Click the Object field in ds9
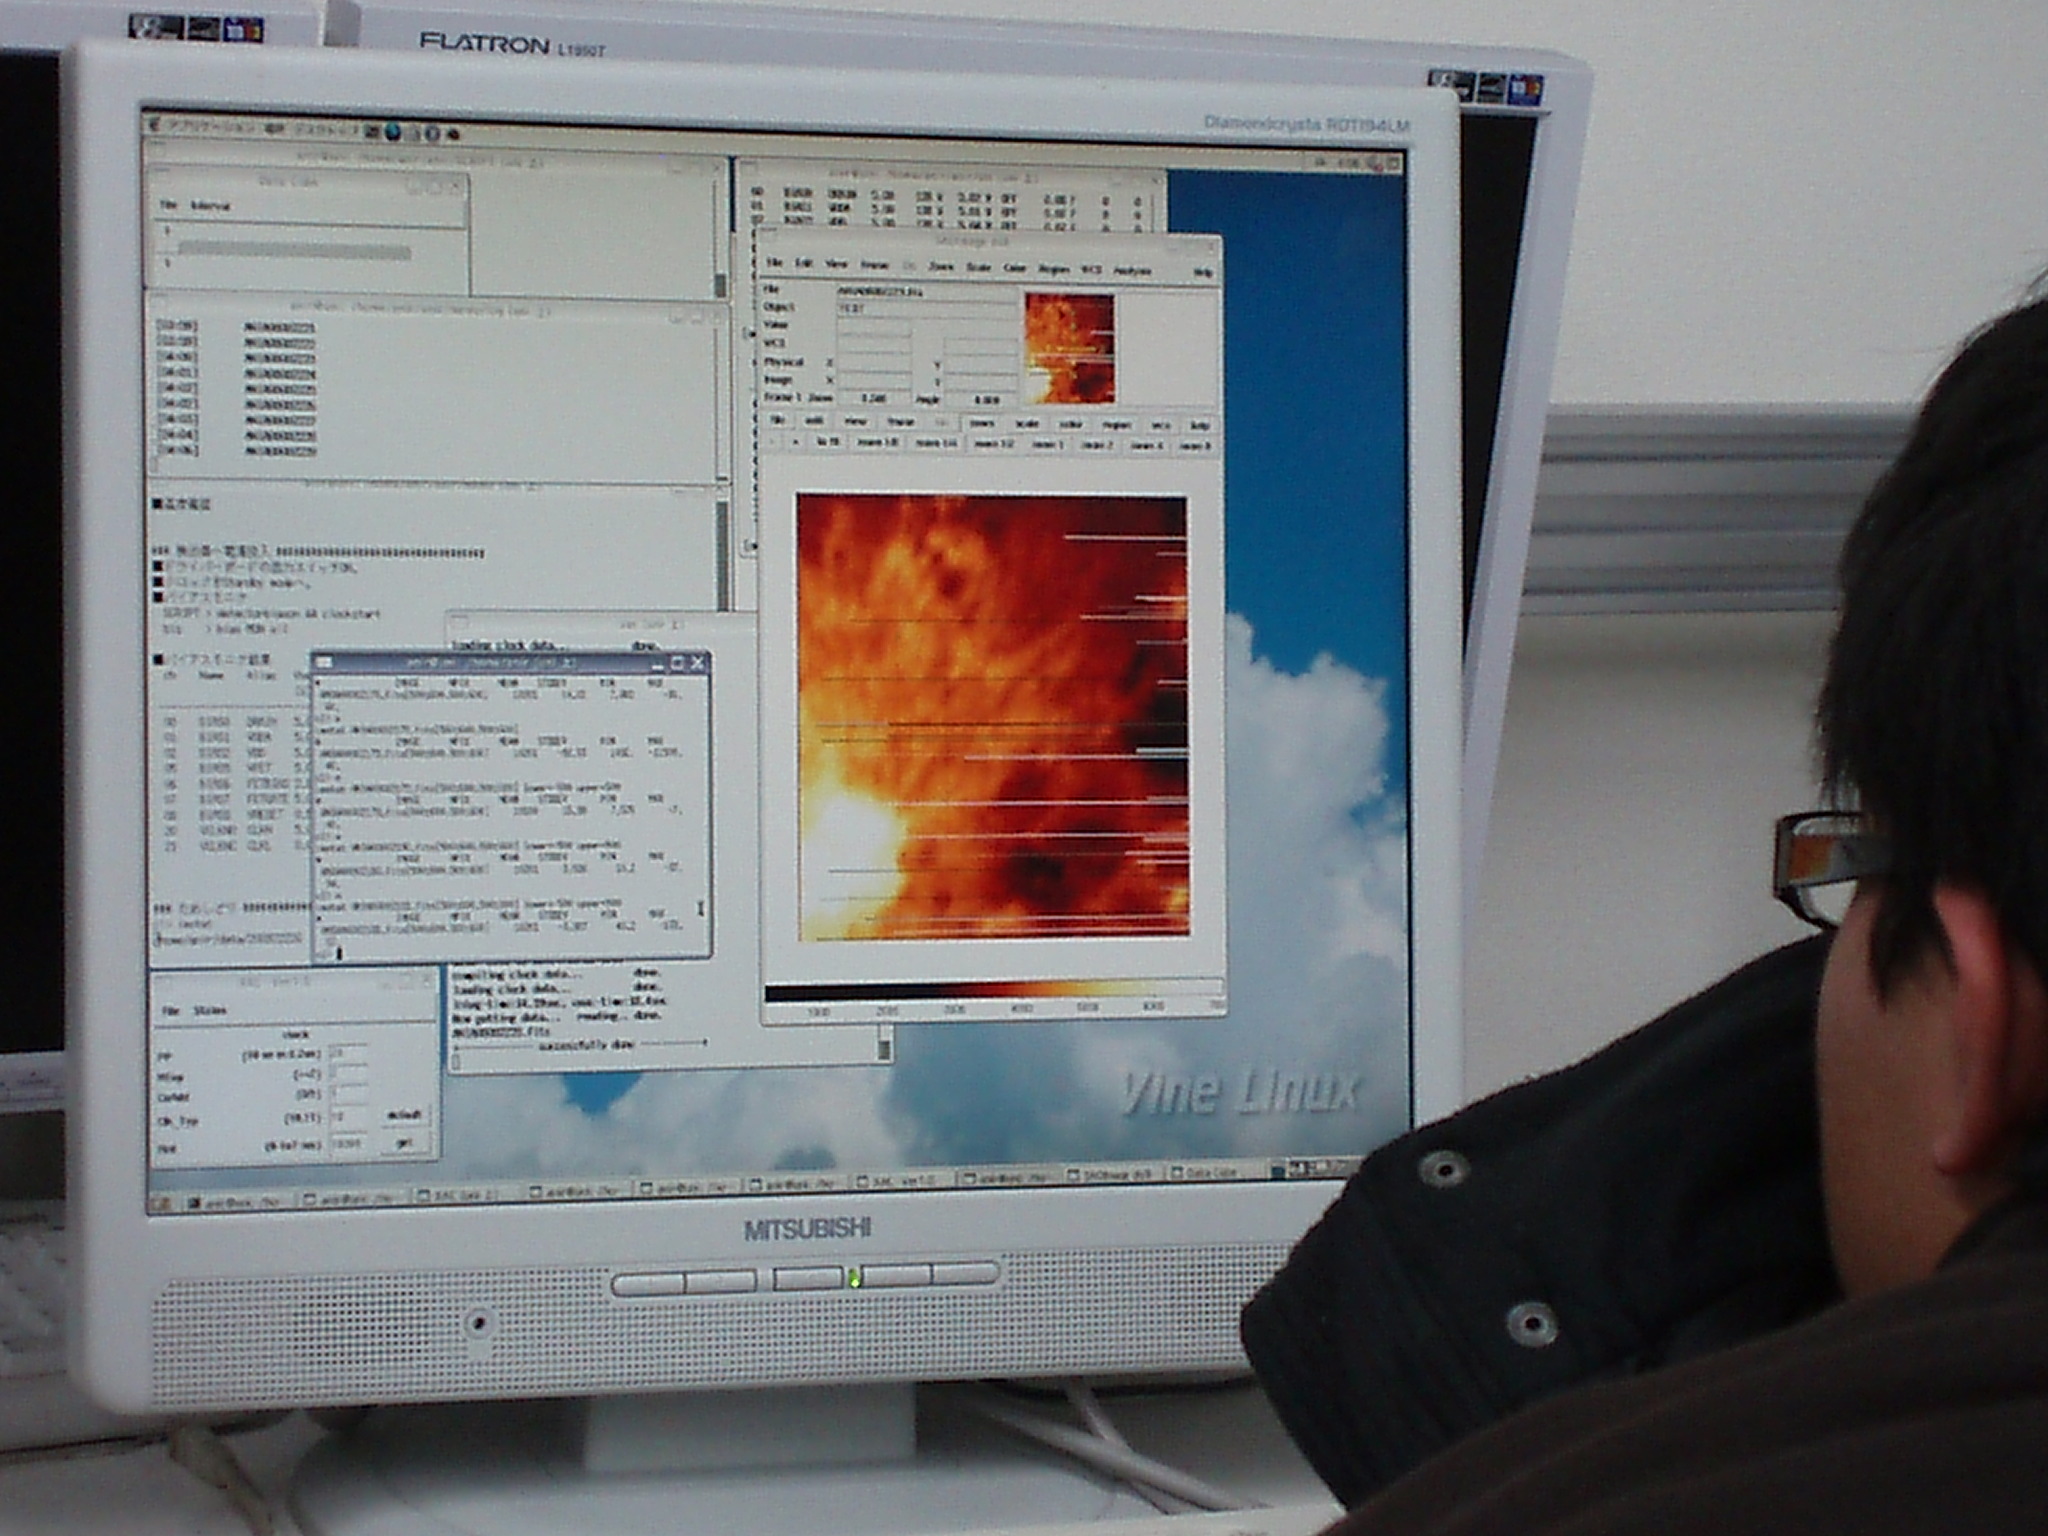This screenshot has height=1536, width=2048. click(925, 309)
